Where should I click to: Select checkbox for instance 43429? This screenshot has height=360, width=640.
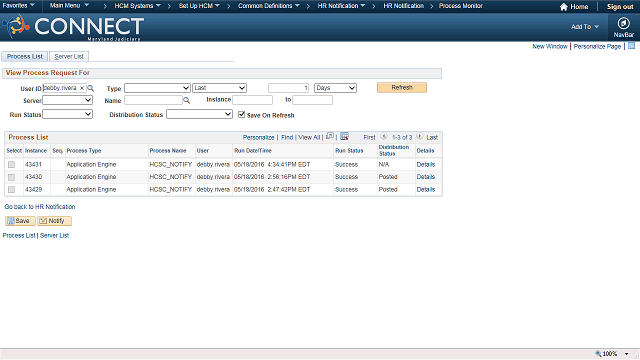click(11, 189)
